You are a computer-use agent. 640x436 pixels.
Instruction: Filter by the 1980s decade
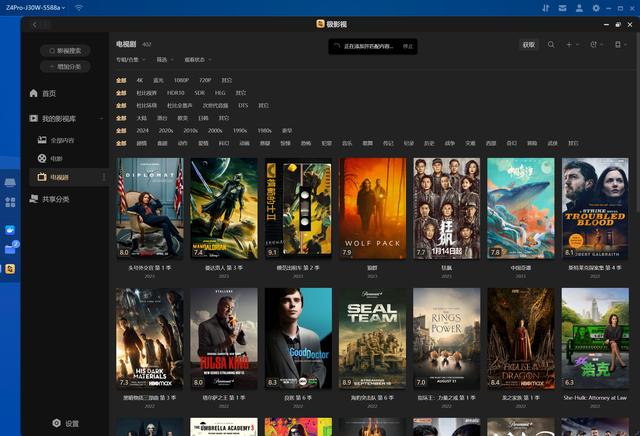point(264,131)
